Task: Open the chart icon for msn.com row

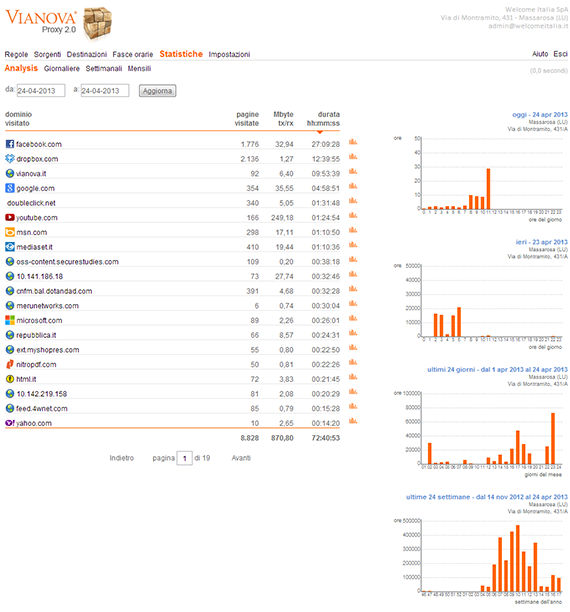Action: point(353,230)
